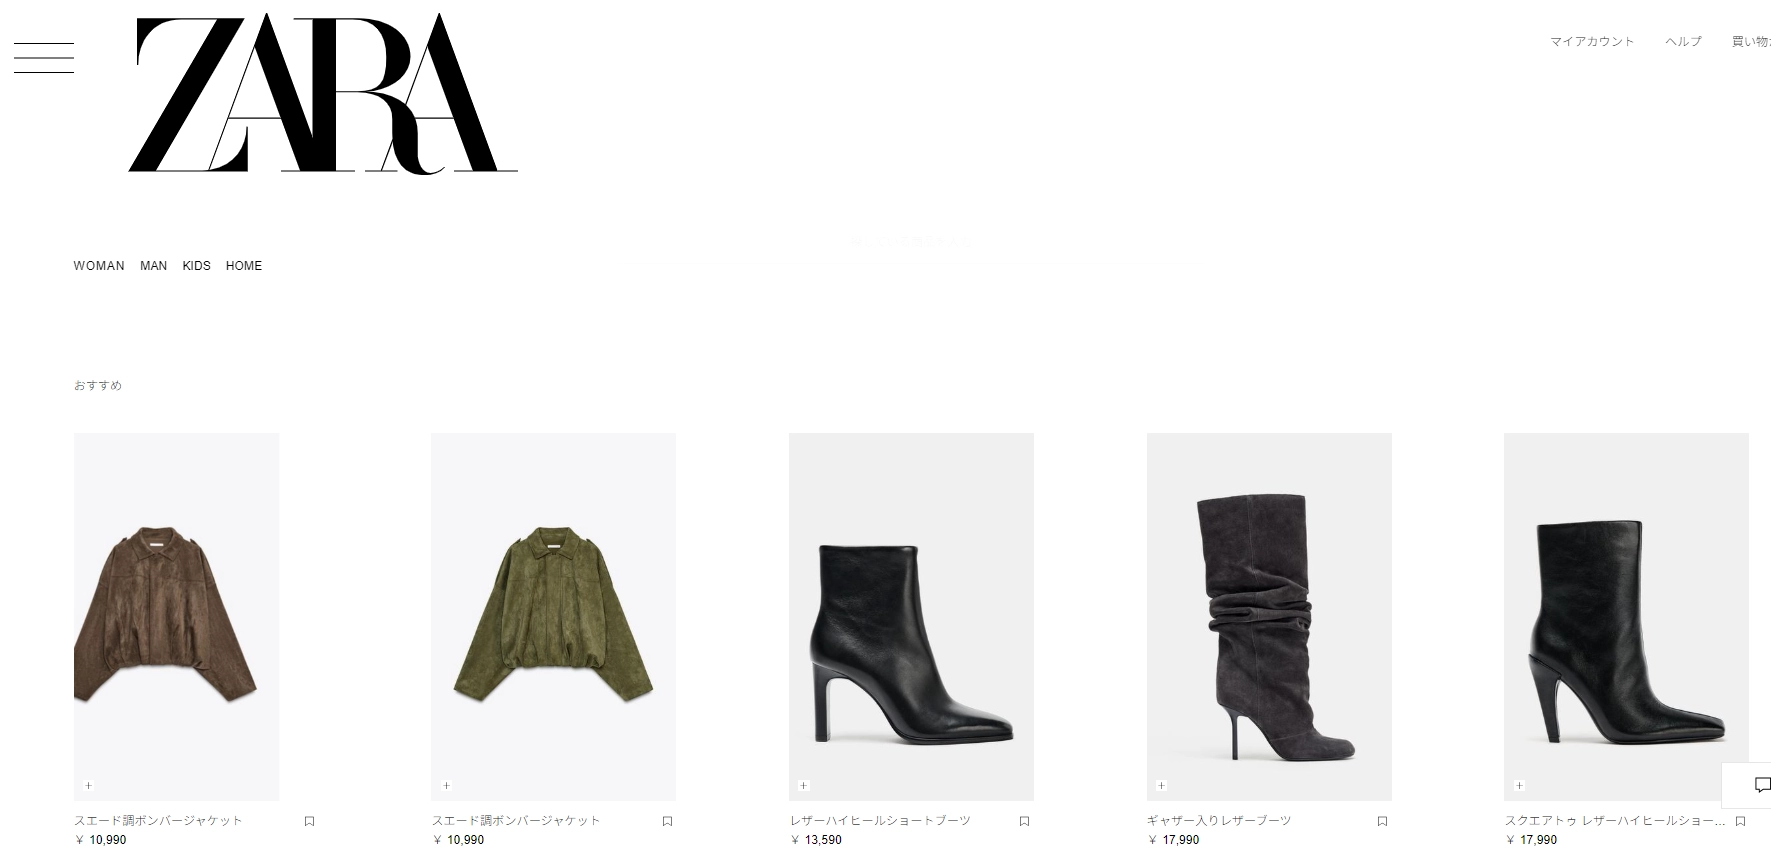Expand plus icon on black short boots
The image size is (1771, 861).
pyautogui.click(x=803, y=786)
